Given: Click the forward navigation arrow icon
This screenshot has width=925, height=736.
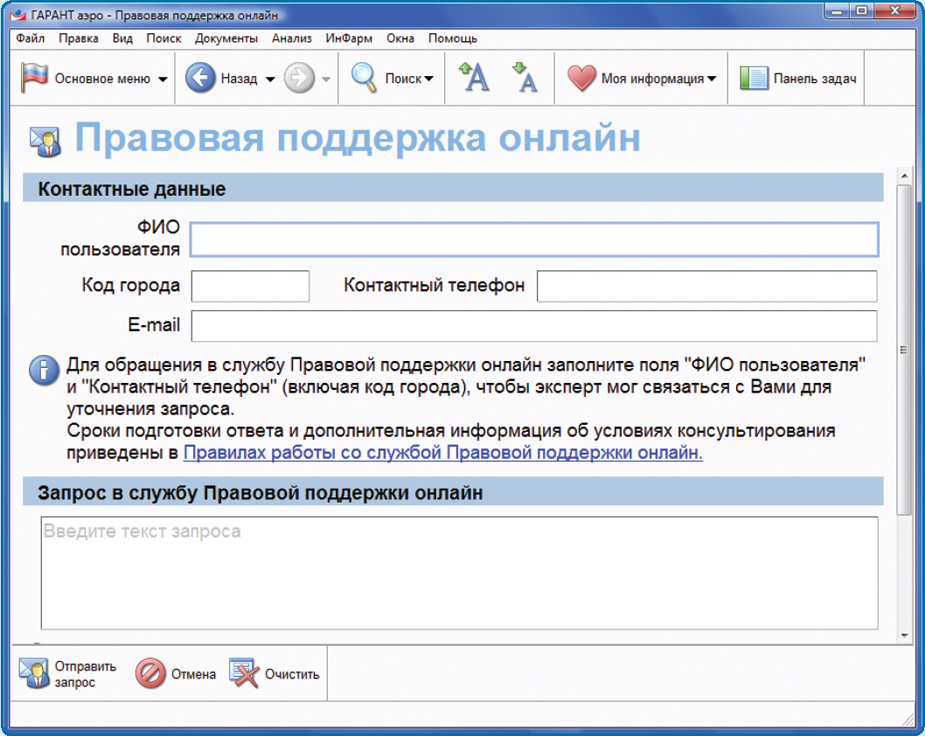Looking at the screenshot, I should pos(299,79).
